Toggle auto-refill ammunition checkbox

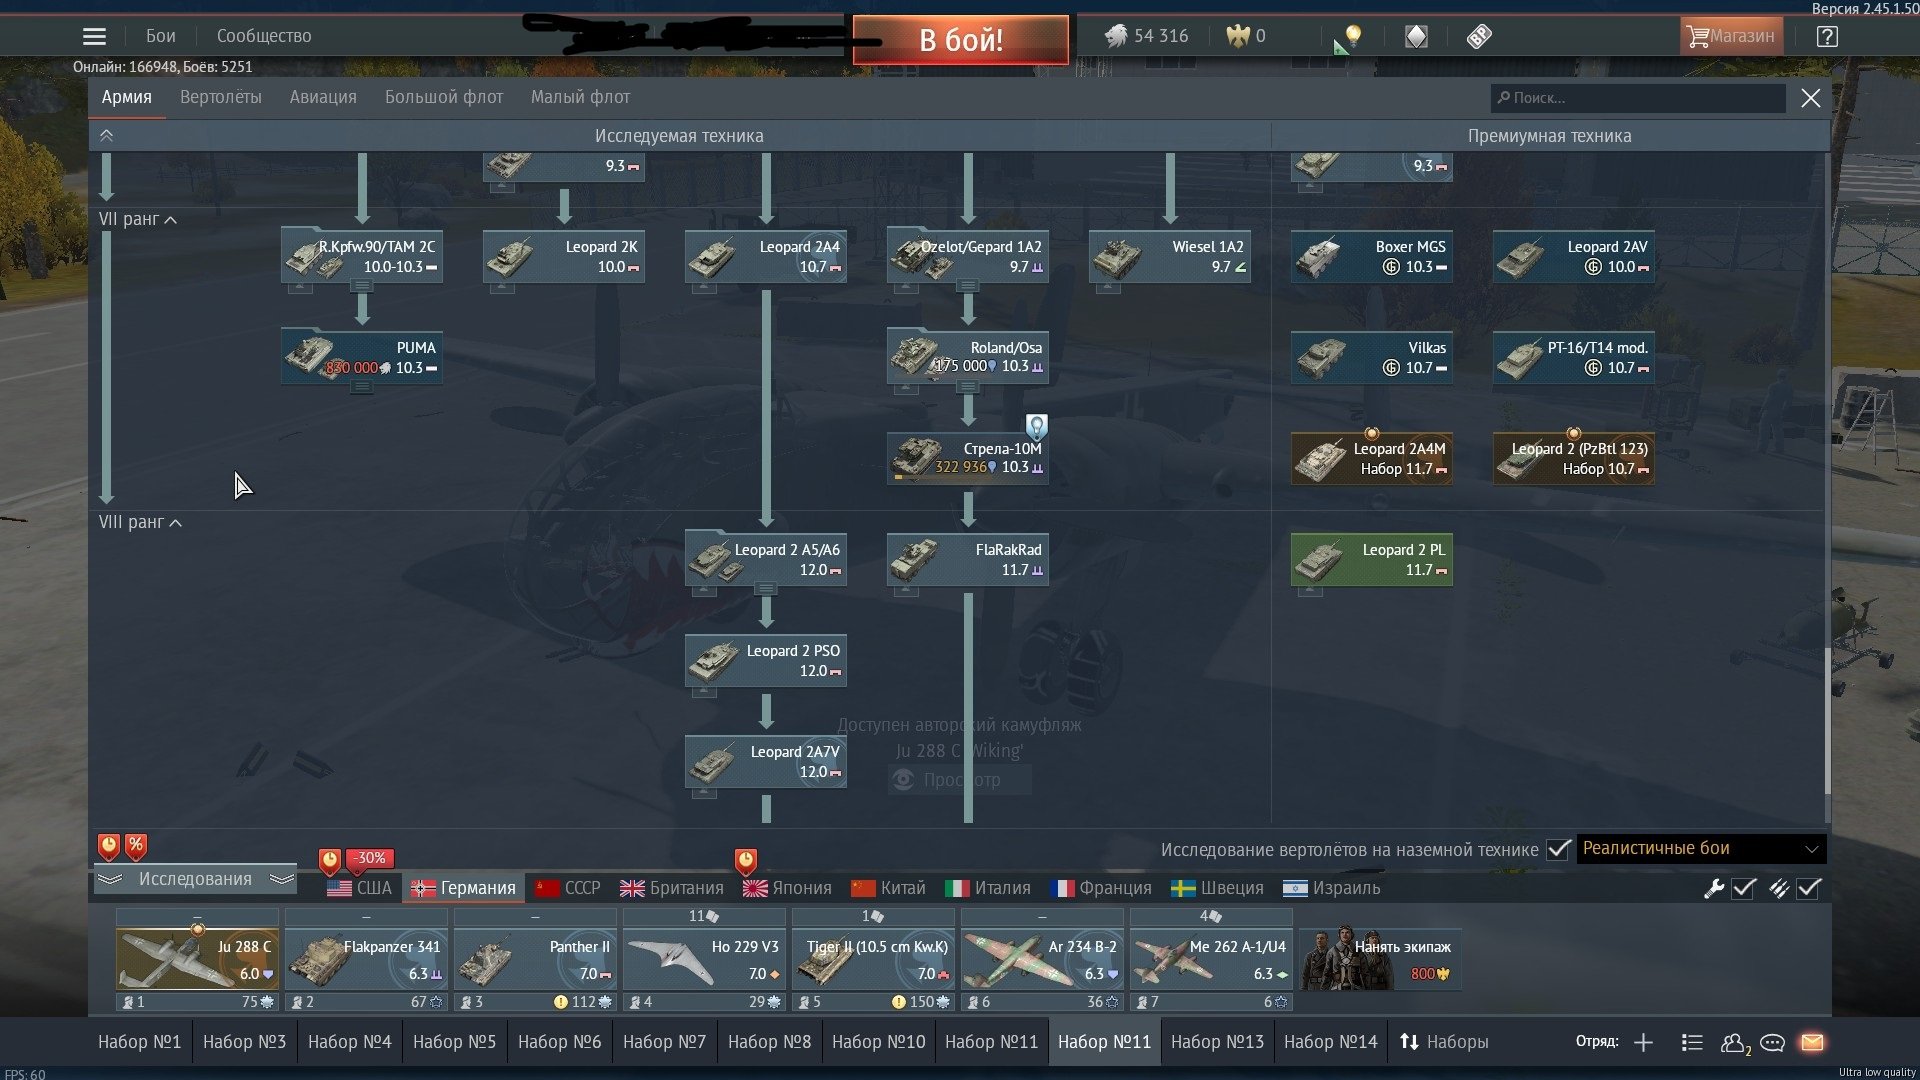tap(1808, 888)
